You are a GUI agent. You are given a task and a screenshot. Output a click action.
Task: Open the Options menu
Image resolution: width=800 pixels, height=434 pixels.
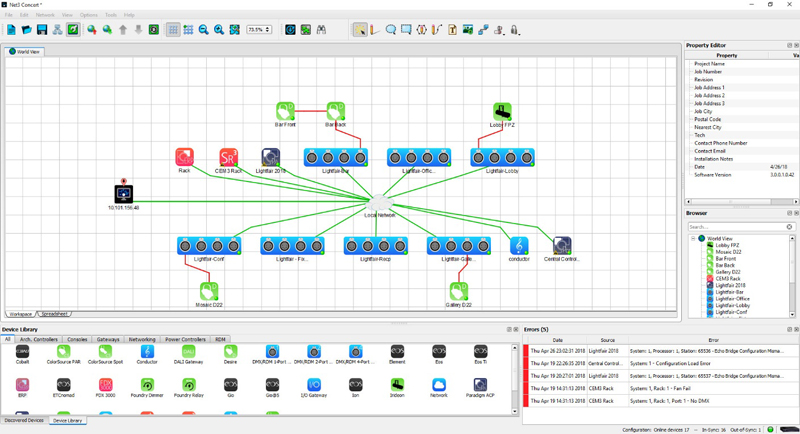pos(88,15)
